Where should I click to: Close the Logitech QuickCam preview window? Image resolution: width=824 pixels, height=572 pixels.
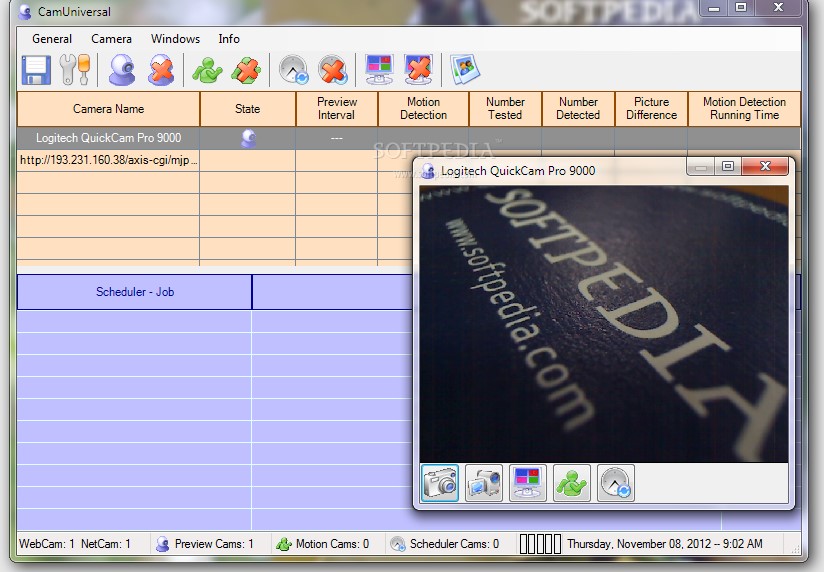click(x=765, y=167)
